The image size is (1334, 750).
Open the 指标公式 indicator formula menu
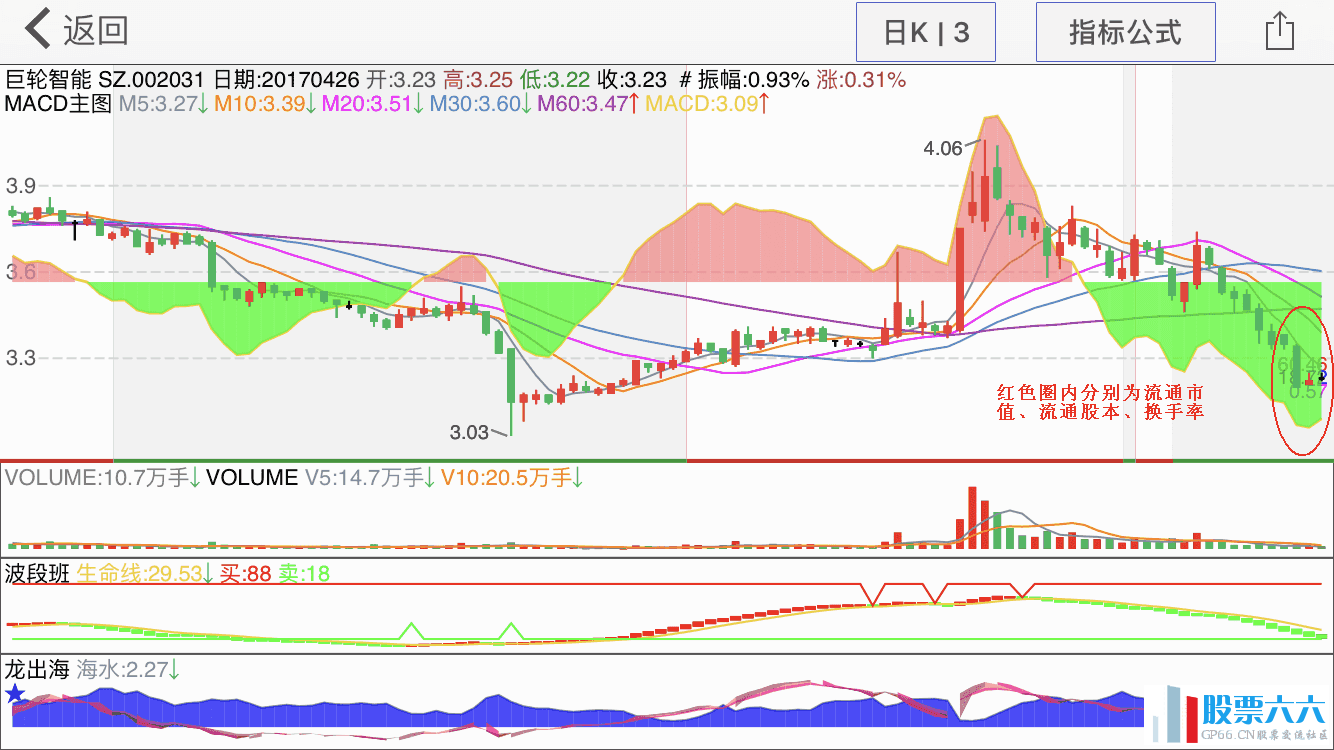tap(1125, 32)
